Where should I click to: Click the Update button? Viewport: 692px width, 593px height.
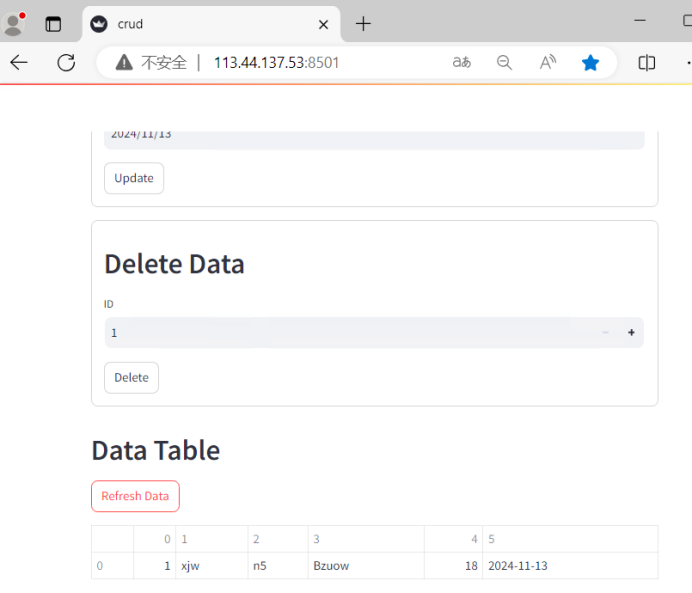point(134,178)
